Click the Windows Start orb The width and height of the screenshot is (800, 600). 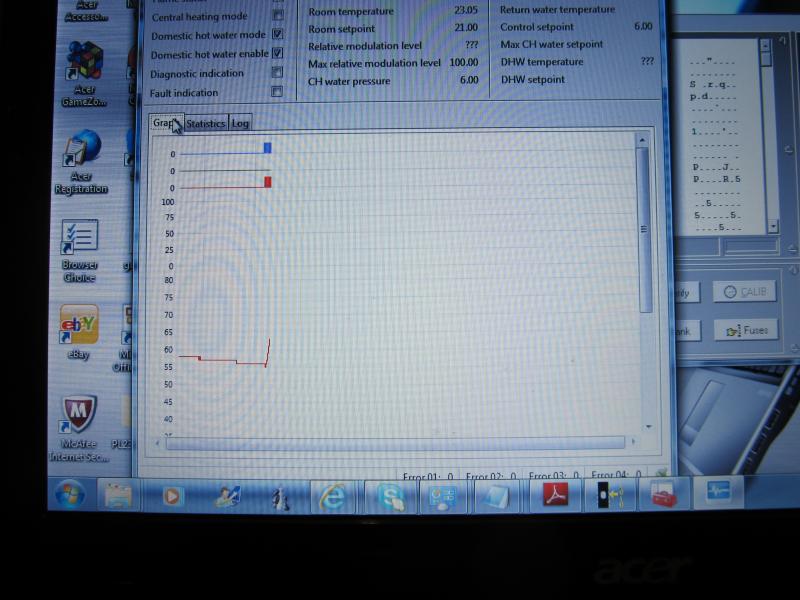click(x=69, y=494)
